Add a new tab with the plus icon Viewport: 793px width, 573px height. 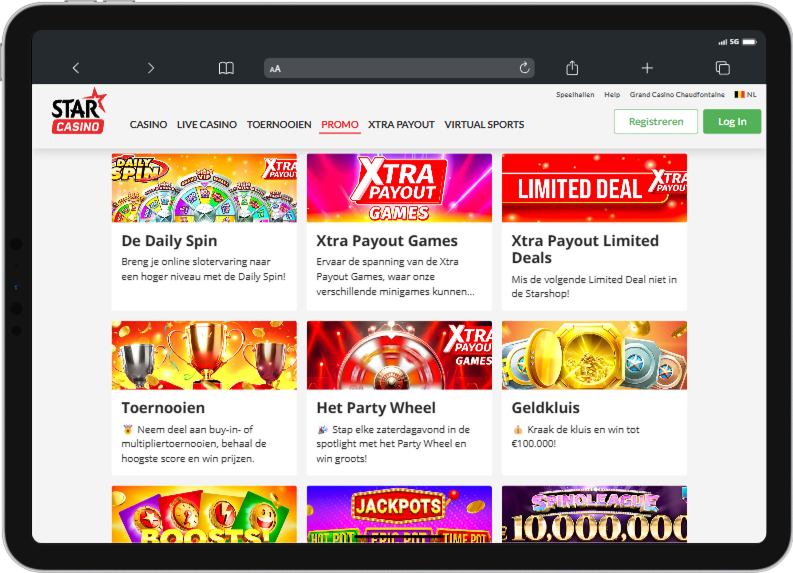point(647,68)
